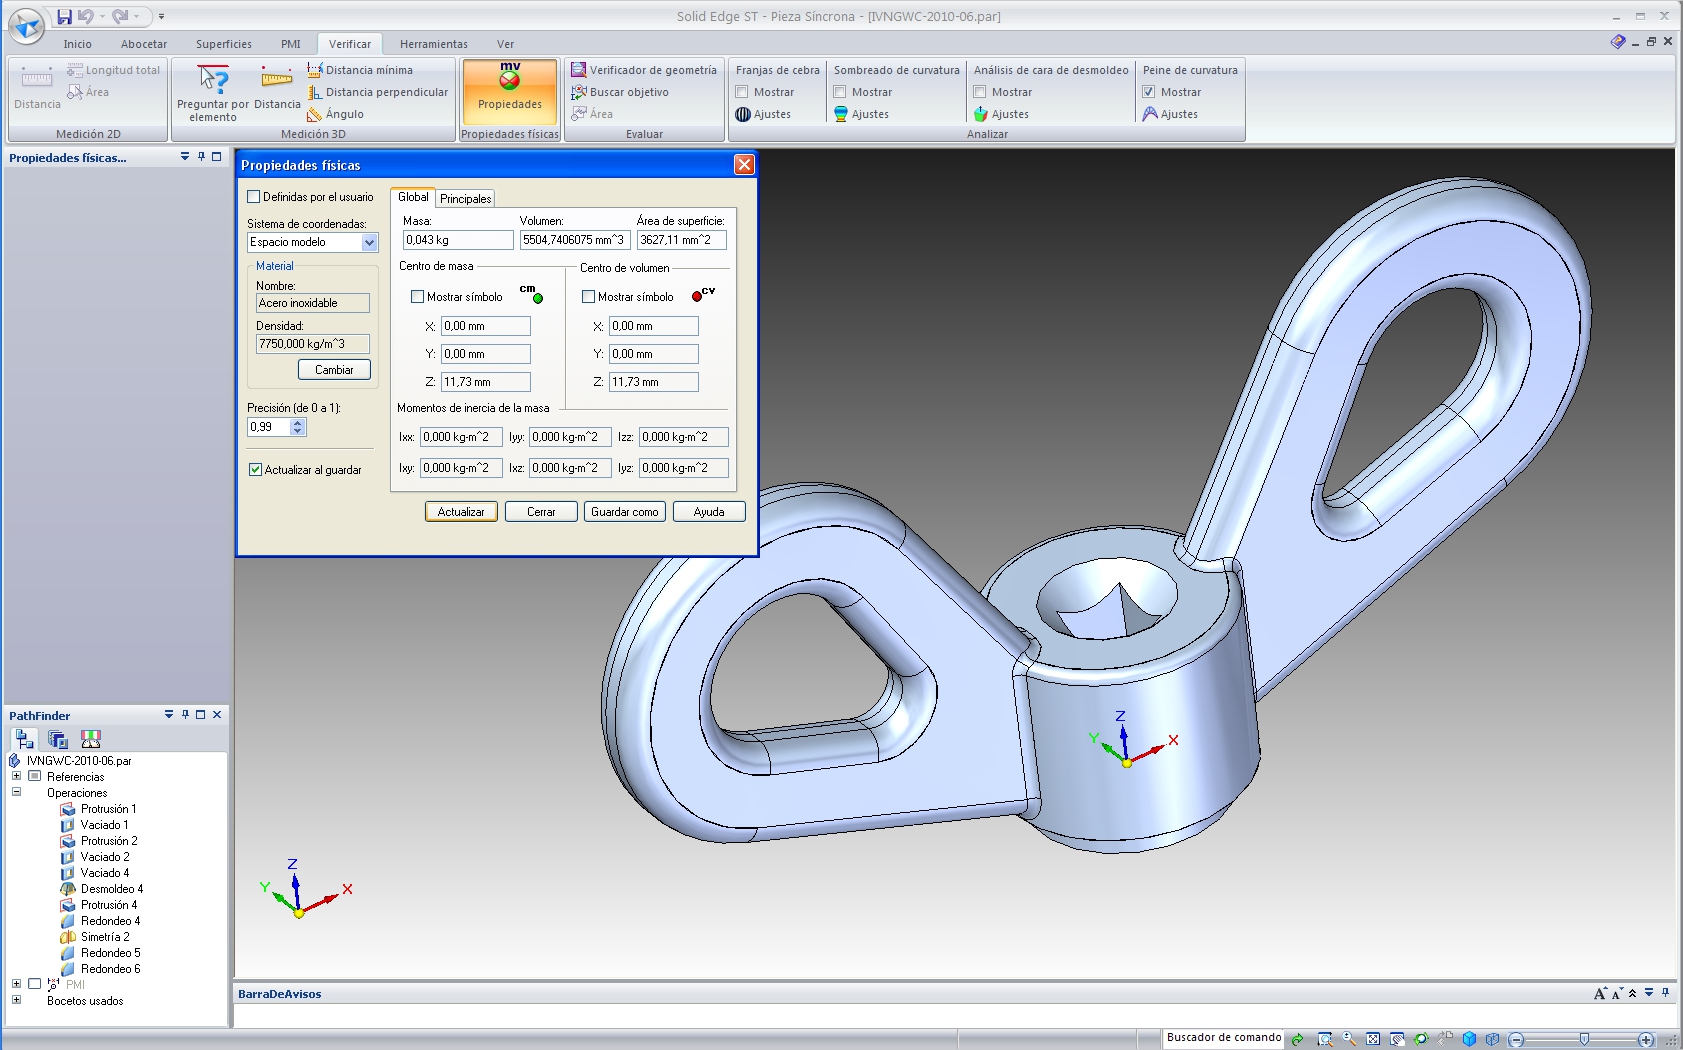Click the third PathFinder sensors icon
1683x1050 pixels.
click(91, 739)
